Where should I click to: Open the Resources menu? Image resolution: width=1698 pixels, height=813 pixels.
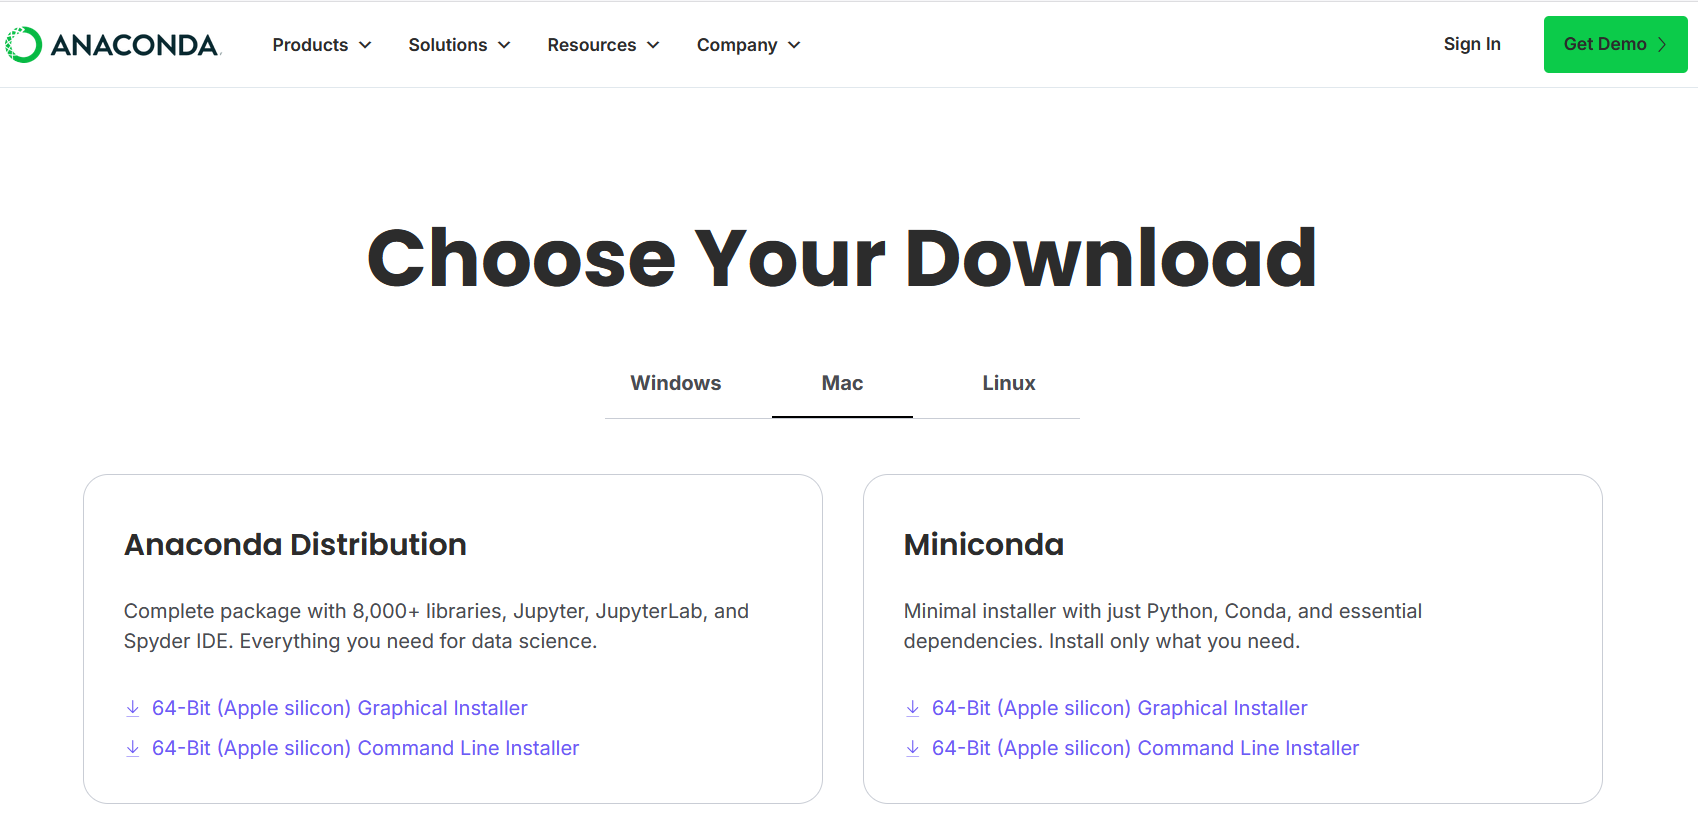coord(604,45)
